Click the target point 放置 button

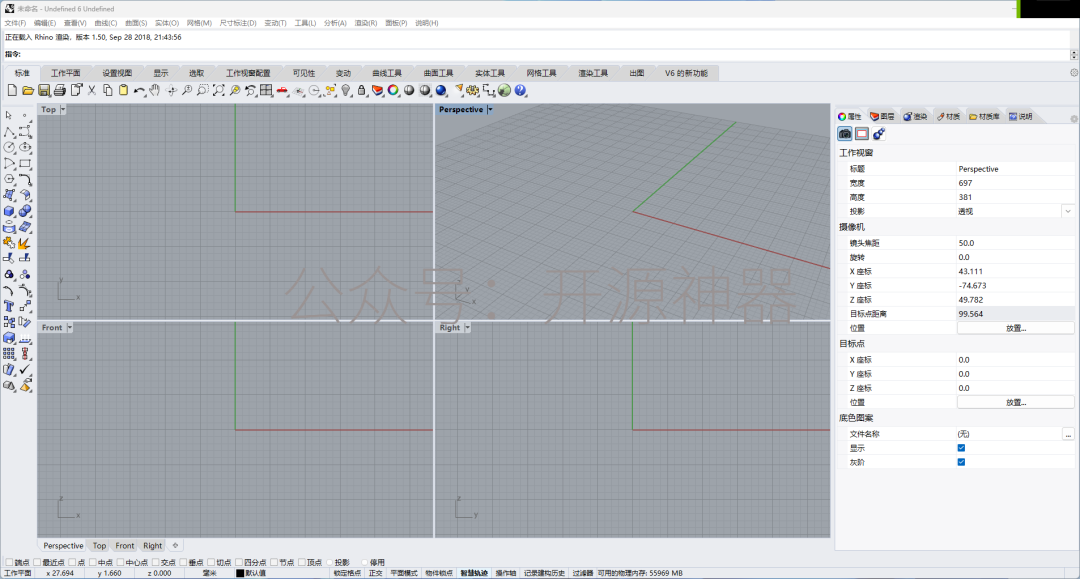(x=1015, y=403)
